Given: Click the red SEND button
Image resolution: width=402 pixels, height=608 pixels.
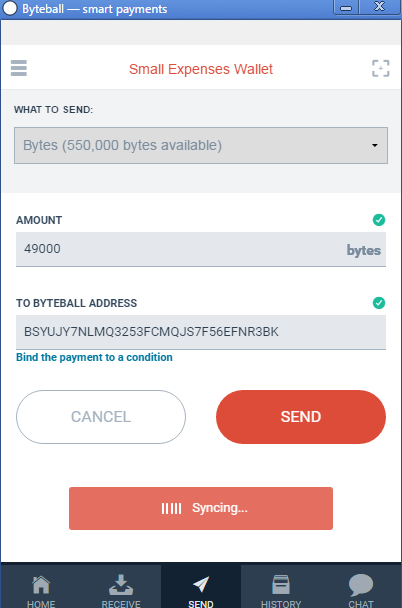Looking at the screenshot, I should pos(301,417).
